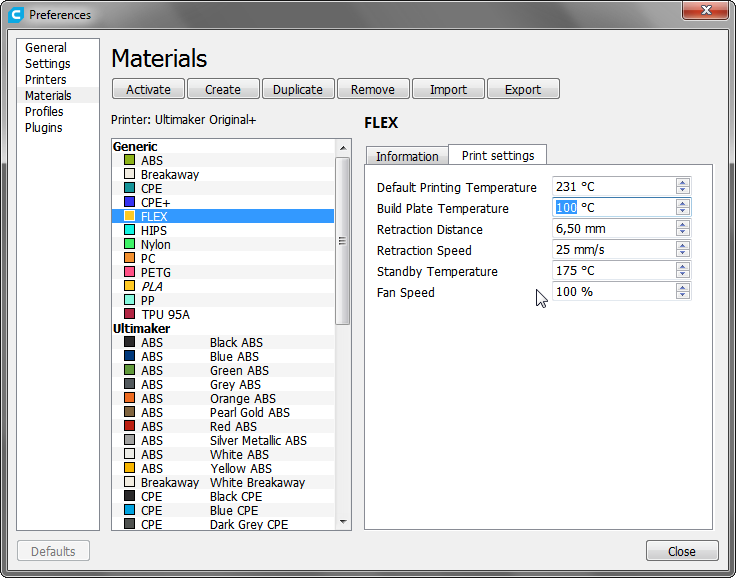Increase Retraction Distance with up arrow

(x=682, y=225)
